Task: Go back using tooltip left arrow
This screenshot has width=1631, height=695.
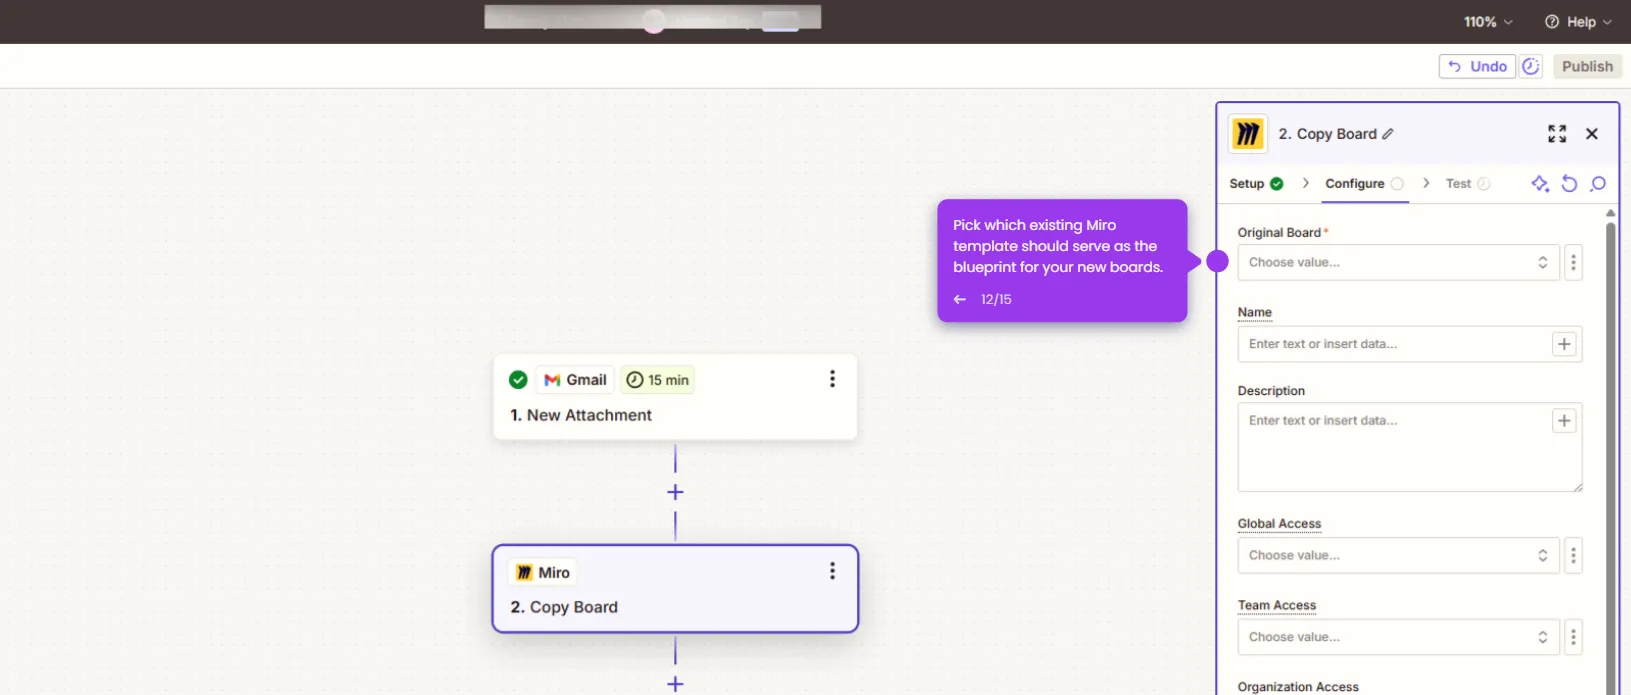Action: [960, 299]
